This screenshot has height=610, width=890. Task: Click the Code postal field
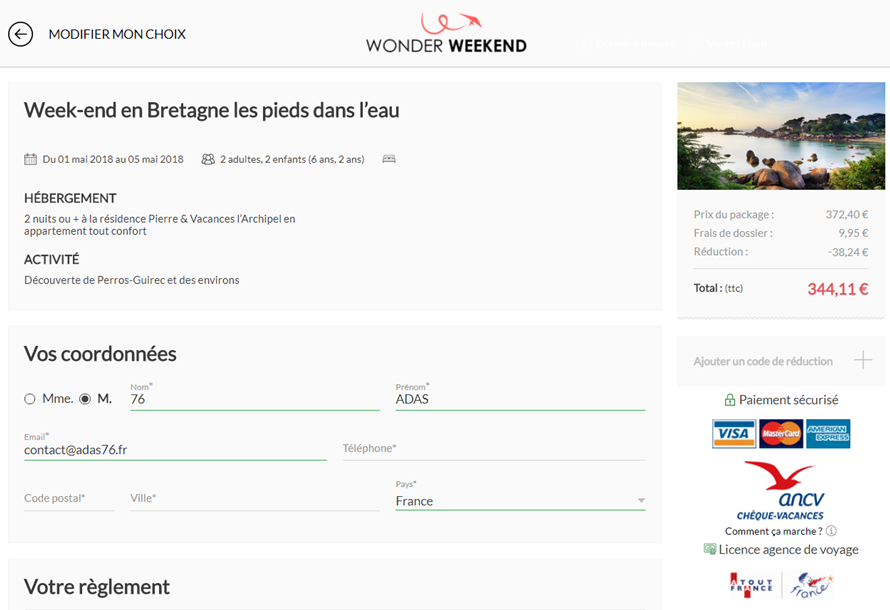tap(69, 499)
